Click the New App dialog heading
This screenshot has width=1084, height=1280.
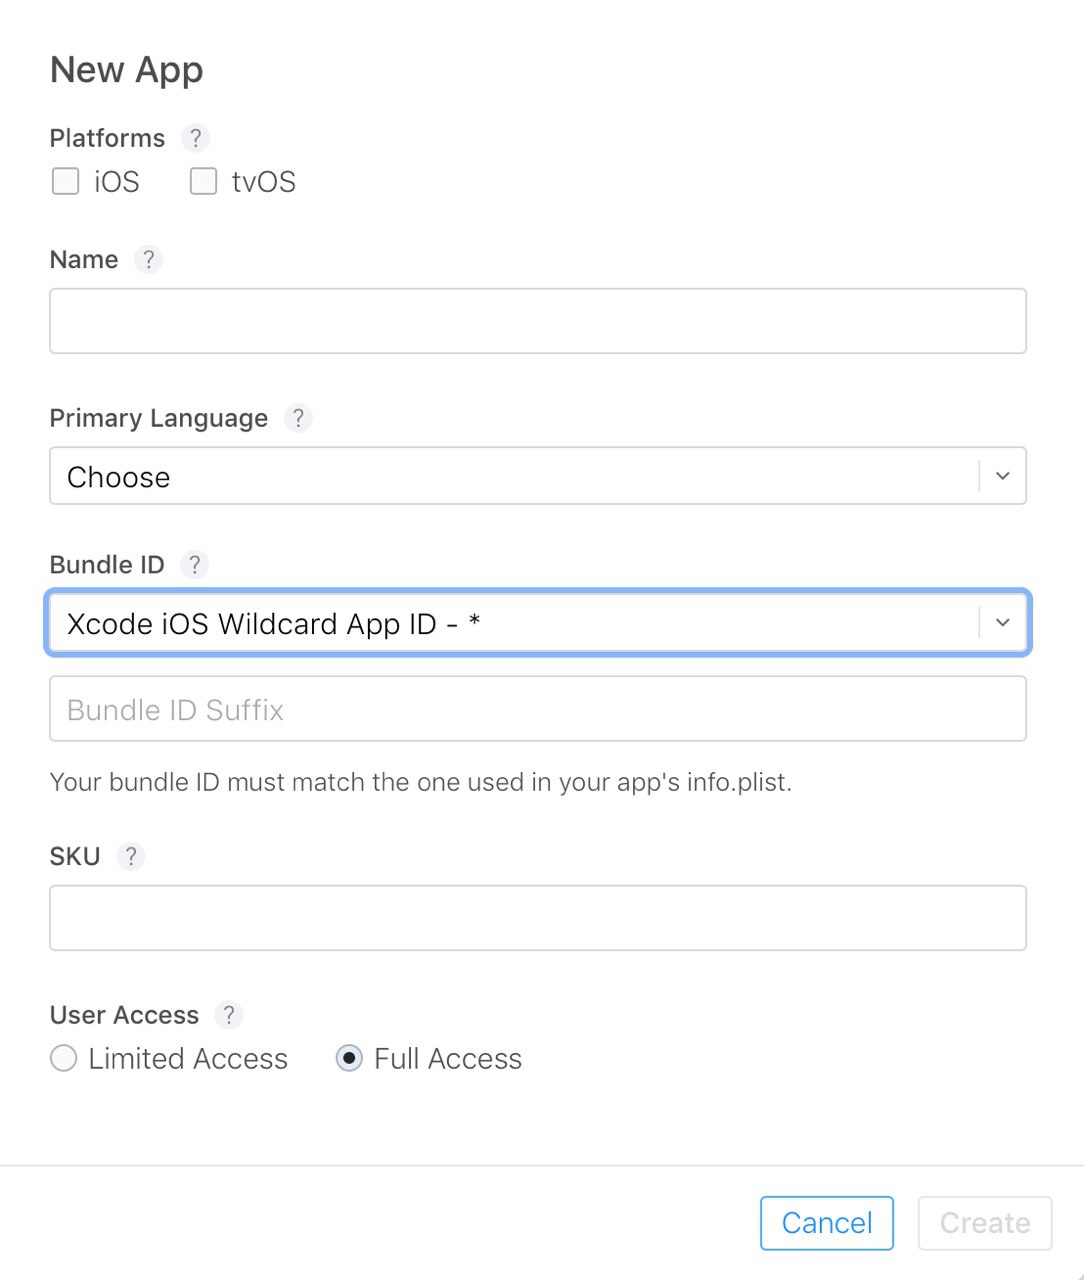tap(127, 70)
